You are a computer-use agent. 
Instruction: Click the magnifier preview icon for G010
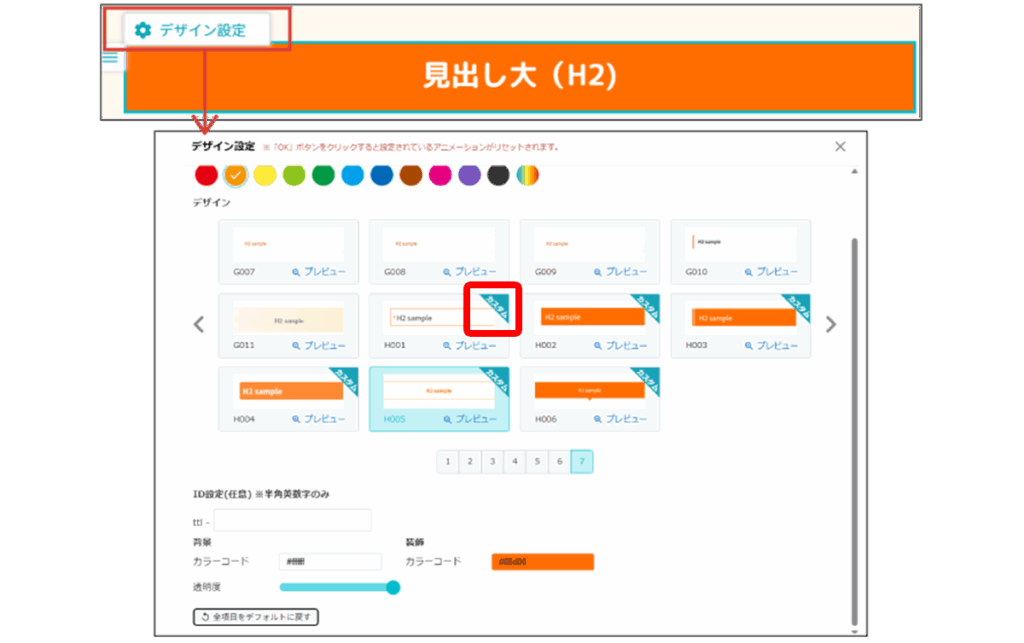point(748,272)
